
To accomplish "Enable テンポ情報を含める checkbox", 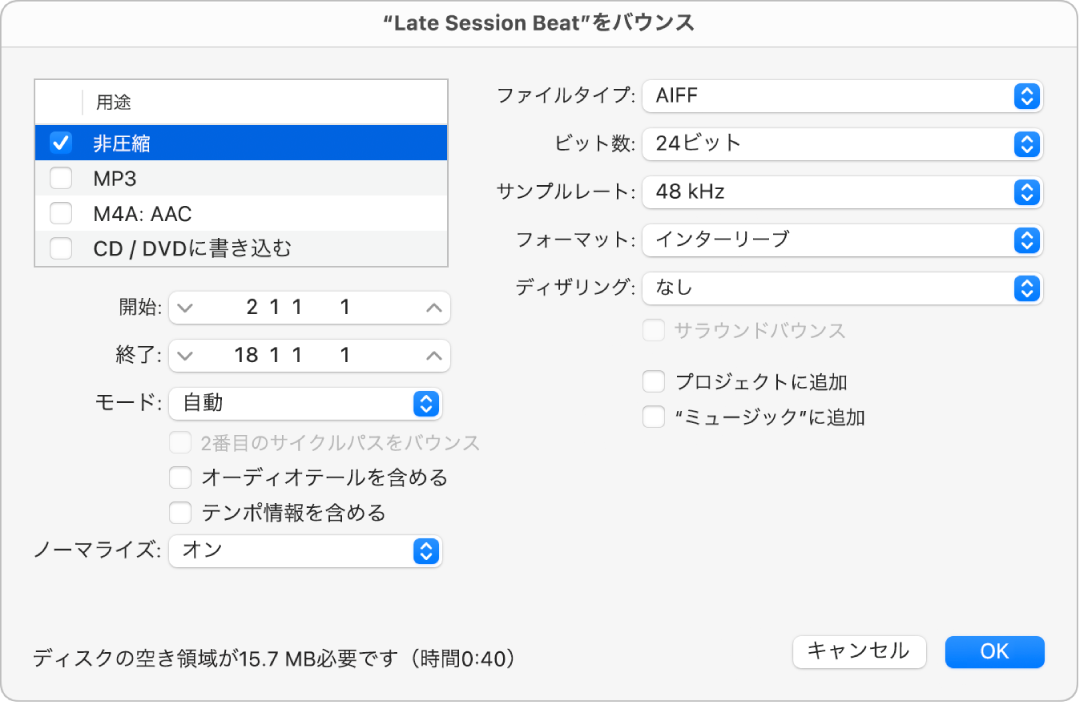I will tap(180, 513).
